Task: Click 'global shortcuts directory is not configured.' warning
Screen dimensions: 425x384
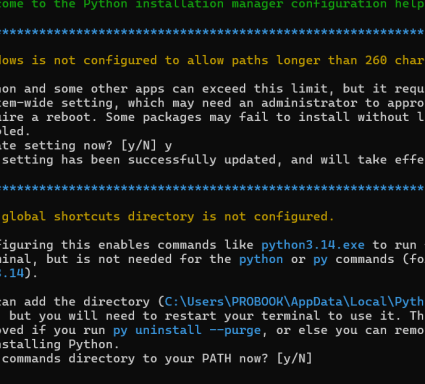Action: [168, 217]
